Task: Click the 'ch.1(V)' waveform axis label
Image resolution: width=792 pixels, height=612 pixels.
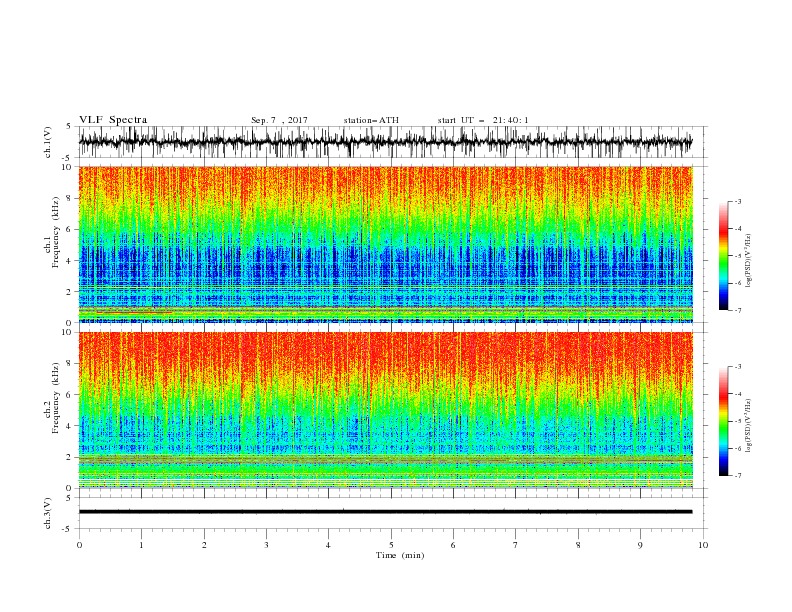Action: 48,142
